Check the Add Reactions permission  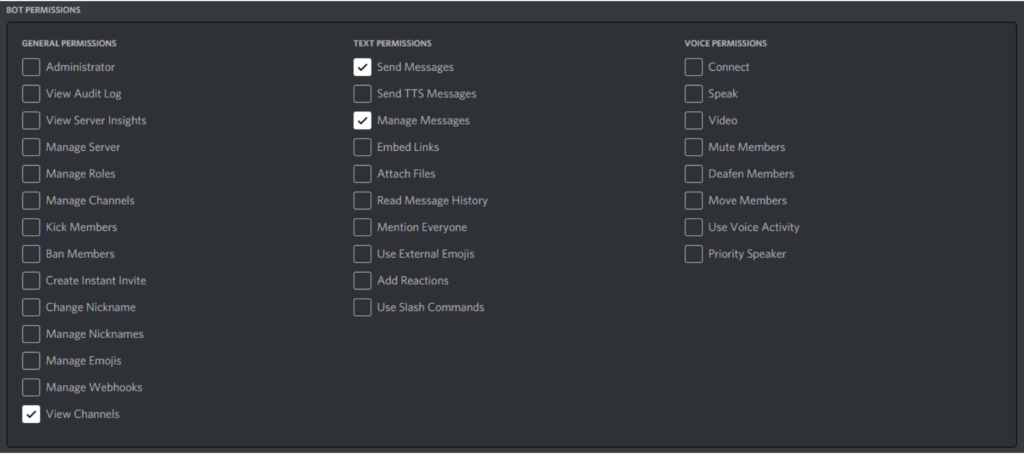click(362, 281)
